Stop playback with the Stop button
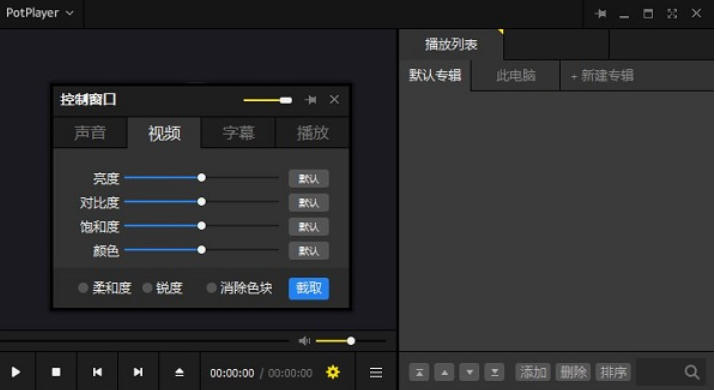 tap(56, 372)
